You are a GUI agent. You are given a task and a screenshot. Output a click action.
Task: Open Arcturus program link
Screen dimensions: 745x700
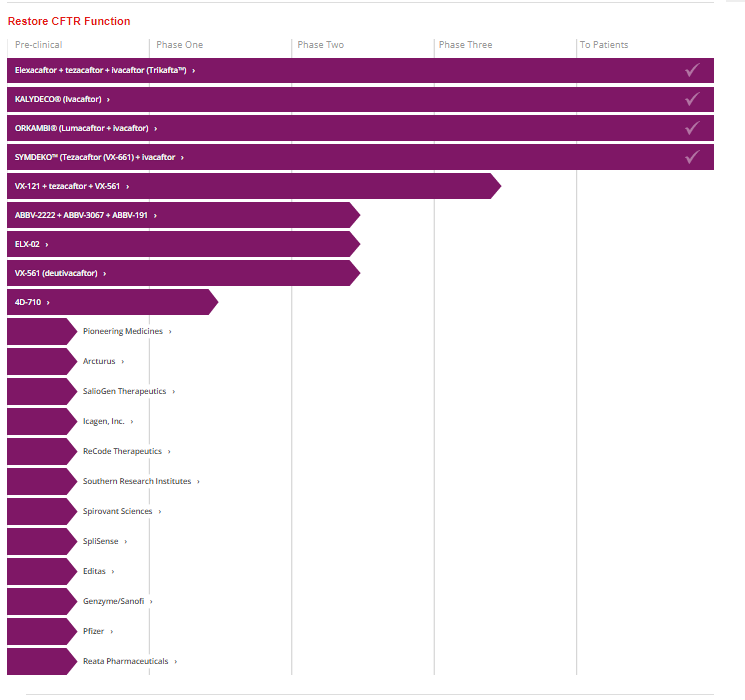coord(99,361)
